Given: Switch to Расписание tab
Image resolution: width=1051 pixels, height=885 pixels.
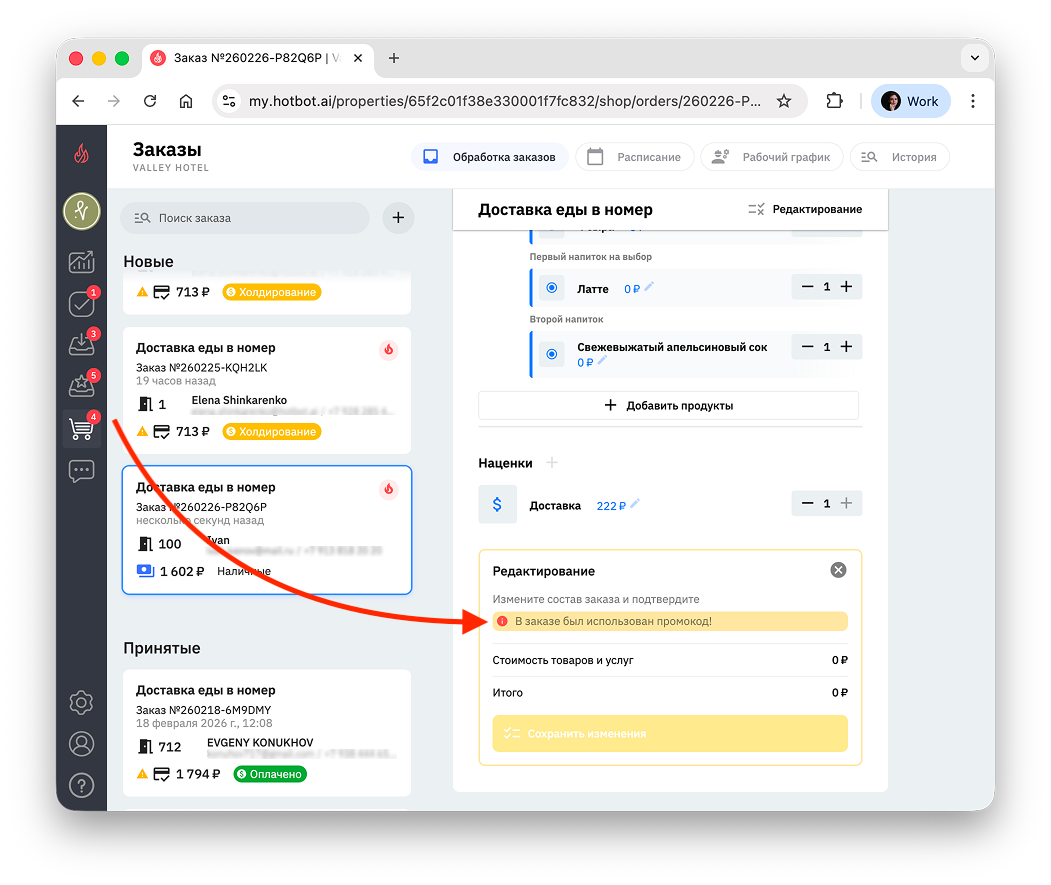Looking at the screenshot, I should click(634, 157).
